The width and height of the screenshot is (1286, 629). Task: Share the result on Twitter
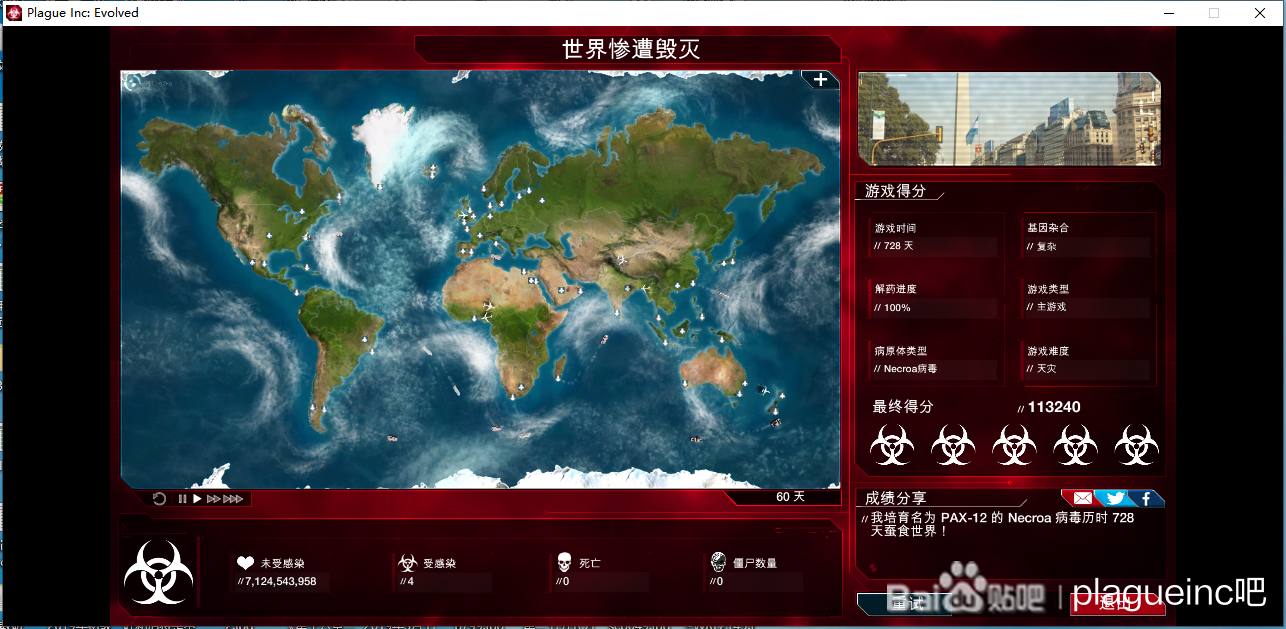click(x=1116, y=498)
